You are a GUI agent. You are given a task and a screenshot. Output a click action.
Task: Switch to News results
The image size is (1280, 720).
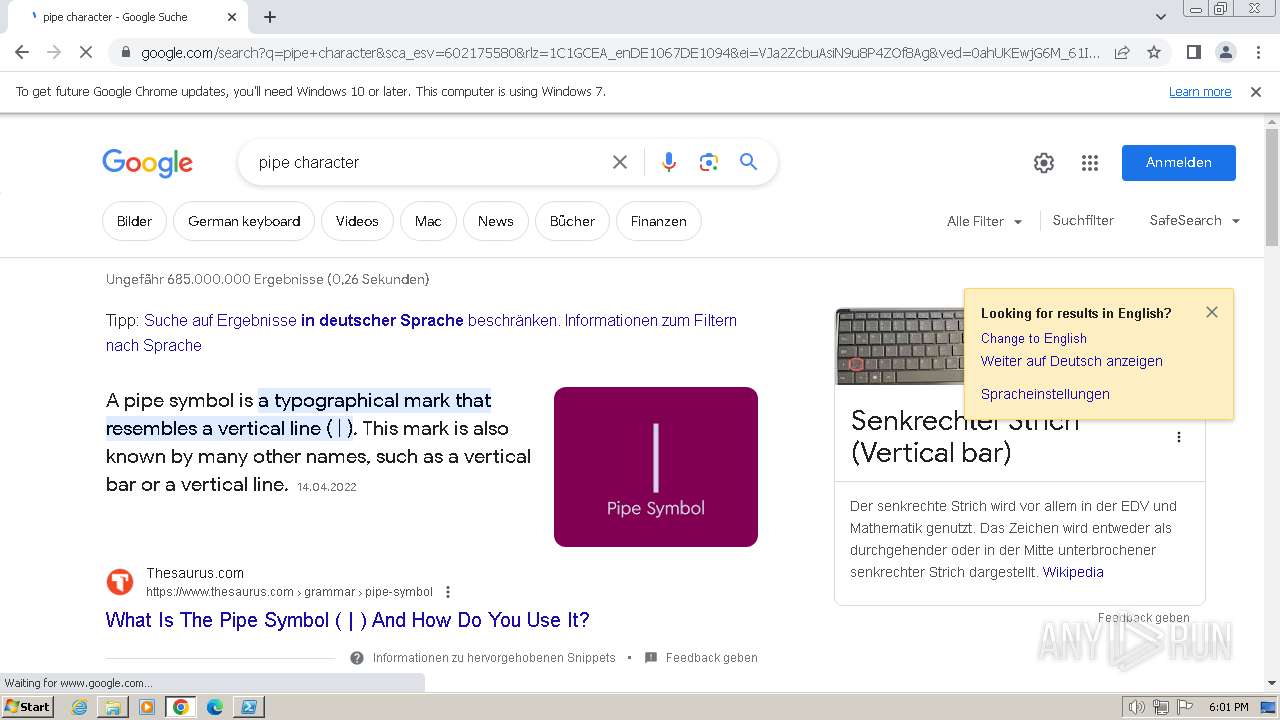pos(495,221)
